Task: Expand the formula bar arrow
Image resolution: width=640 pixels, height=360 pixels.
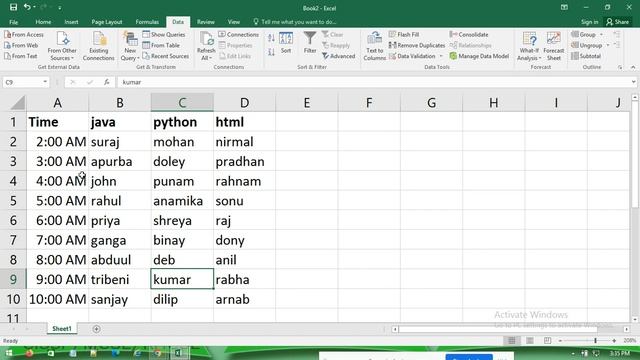Action: [x=633, y=82]
